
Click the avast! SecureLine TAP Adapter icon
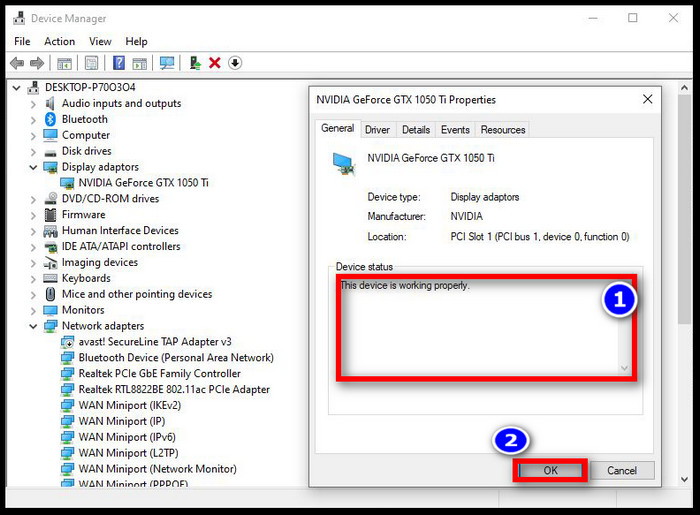pyautogui.click(x=67, y=342)
